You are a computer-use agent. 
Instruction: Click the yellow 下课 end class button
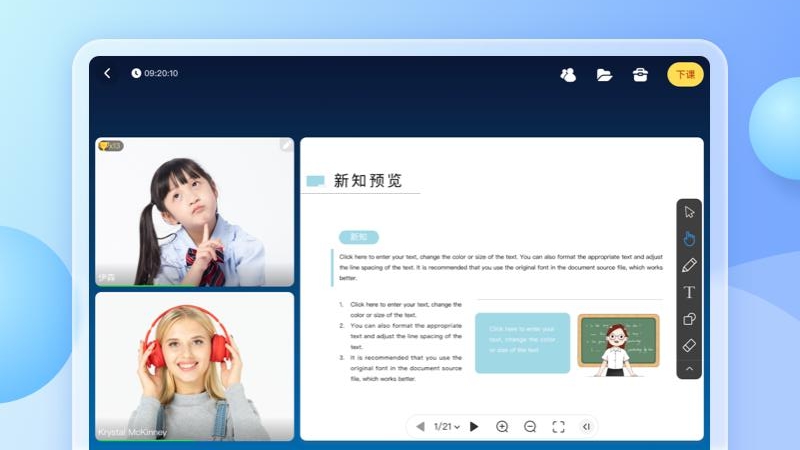pos(685,74)
